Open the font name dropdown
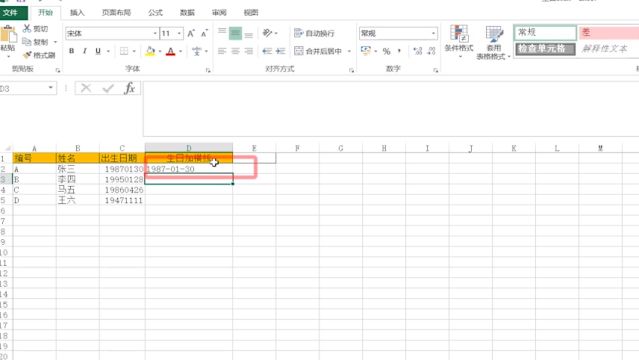The image size is (639, 360). (x=155, y=33)
